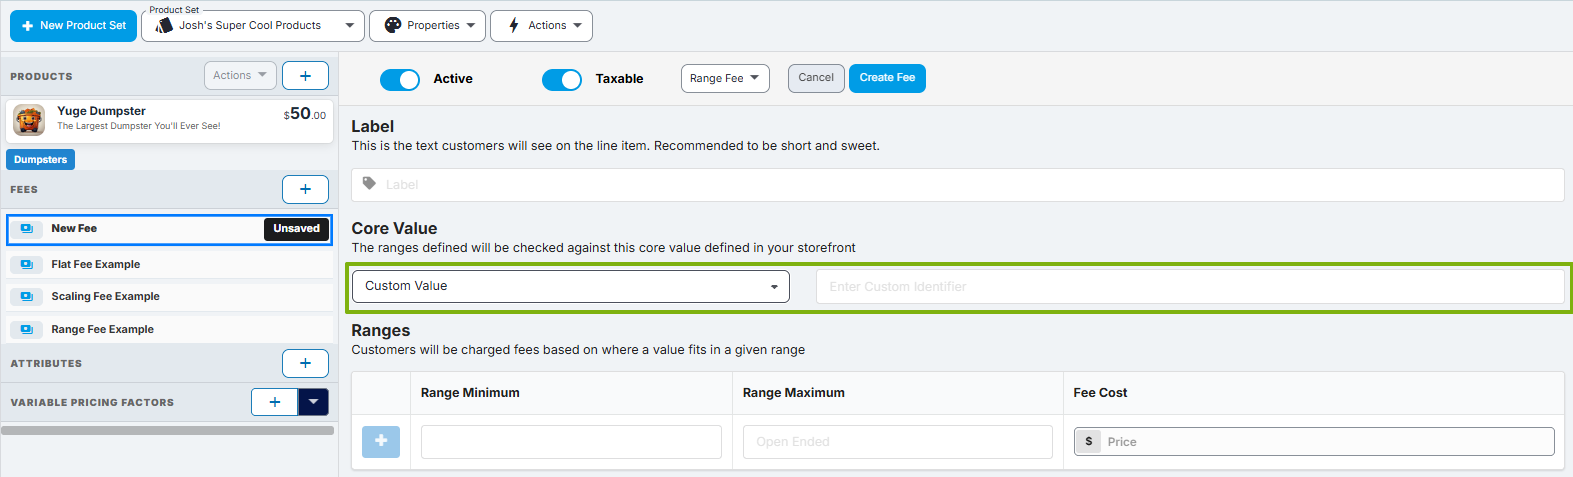This screenshot has height=477, width=1573.
Task: Expand variable pricing factors dropdown arrow
Action: (x=313, y=402)
